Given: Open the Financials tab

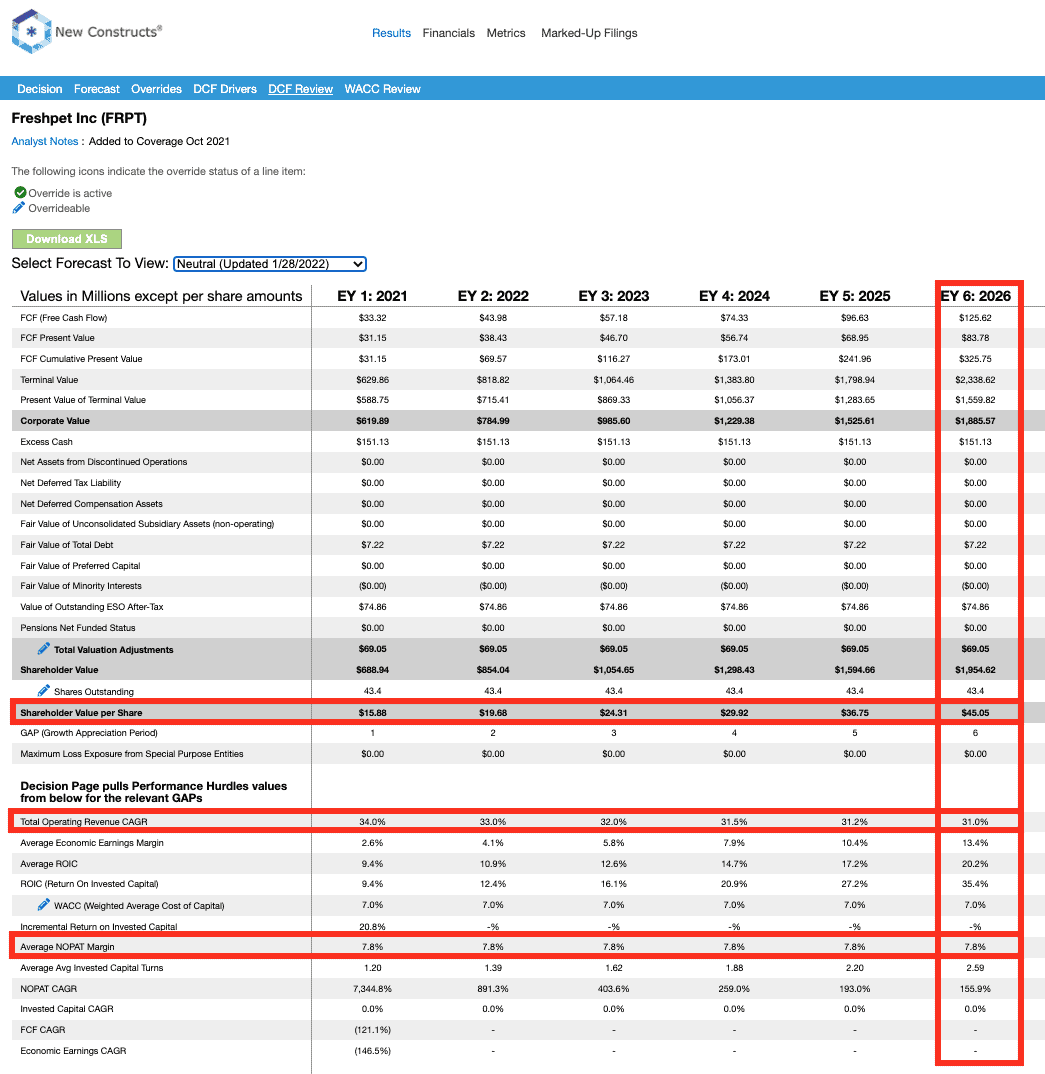Looking at the screenshot, I should click(449, 33).
